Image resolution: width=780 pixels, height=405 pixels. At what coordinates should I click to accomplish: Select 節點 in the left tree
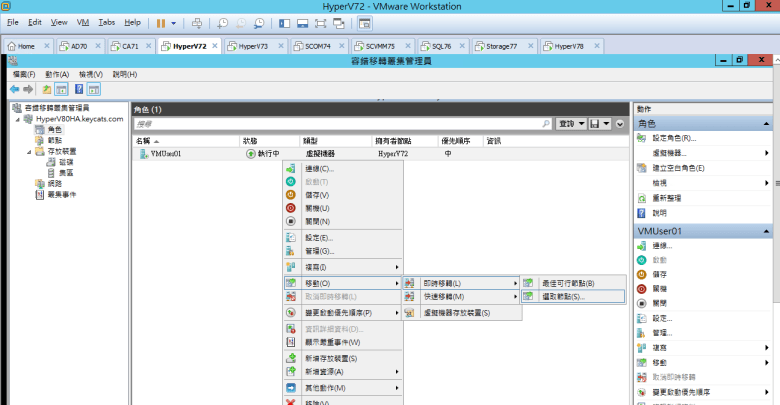[54, 140]
